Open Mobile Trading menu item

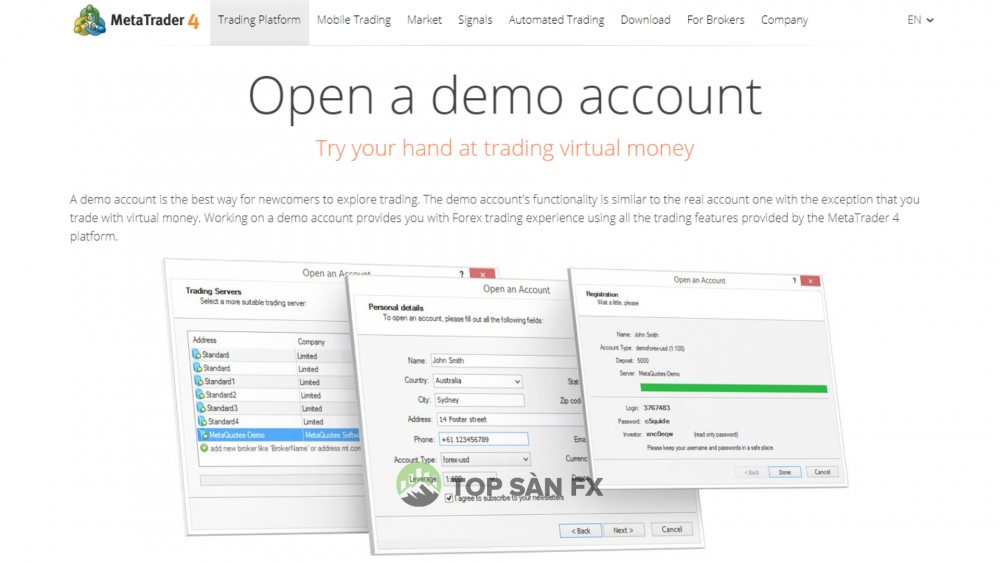tap(354, 20)
